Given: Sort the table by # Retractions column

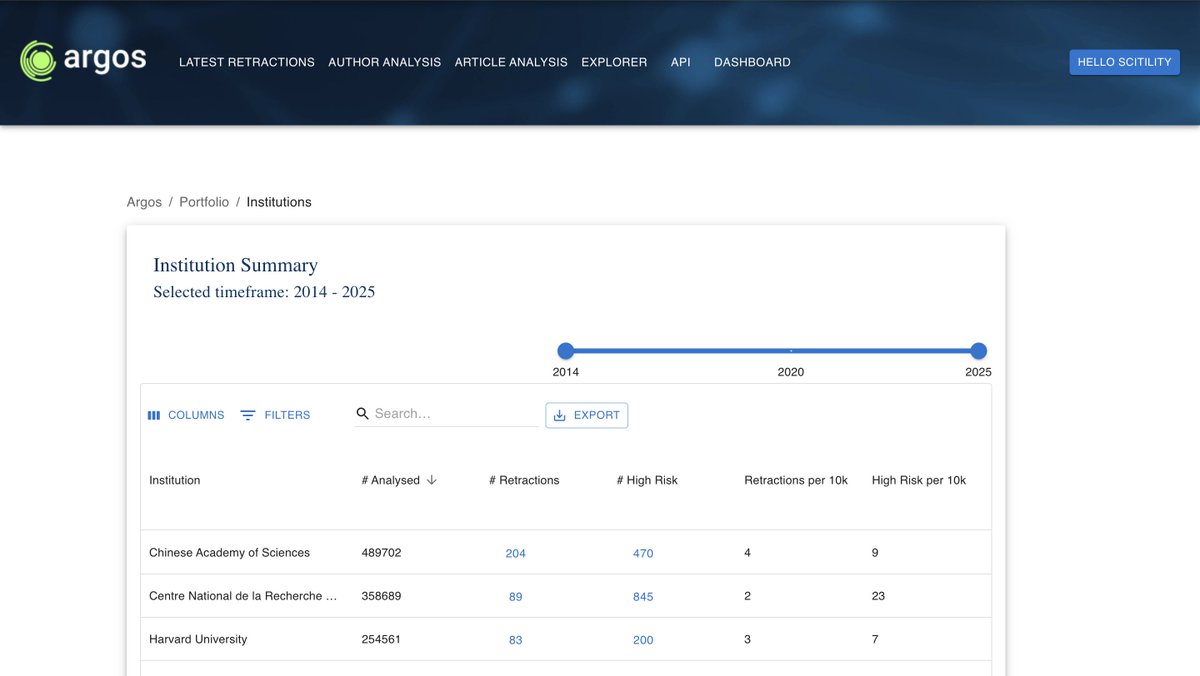Looking at the screenshot, I should [524, 479].
